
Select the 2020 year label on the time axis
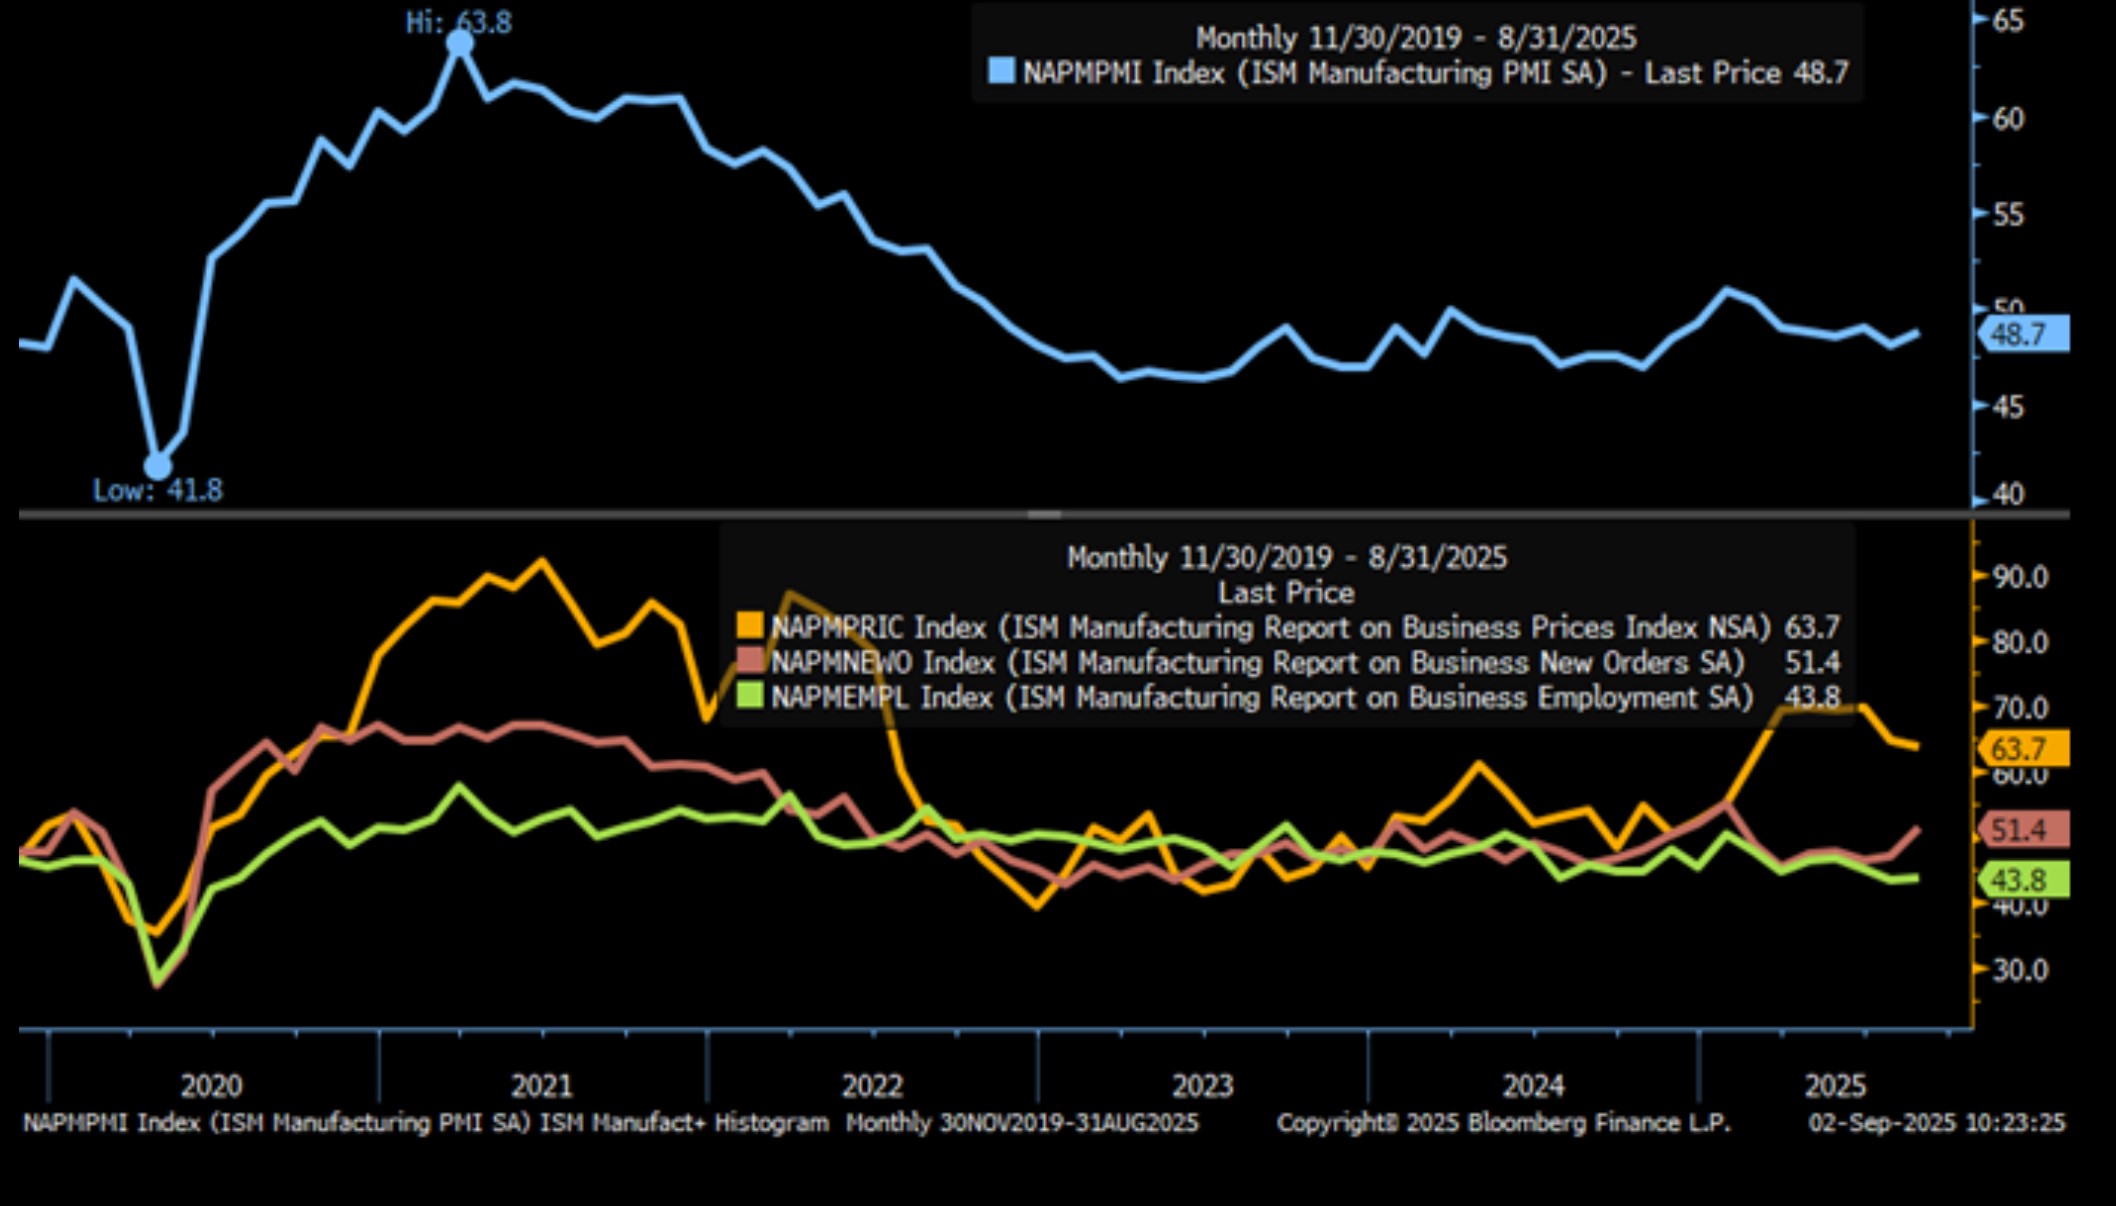(x=211, y=1085)
